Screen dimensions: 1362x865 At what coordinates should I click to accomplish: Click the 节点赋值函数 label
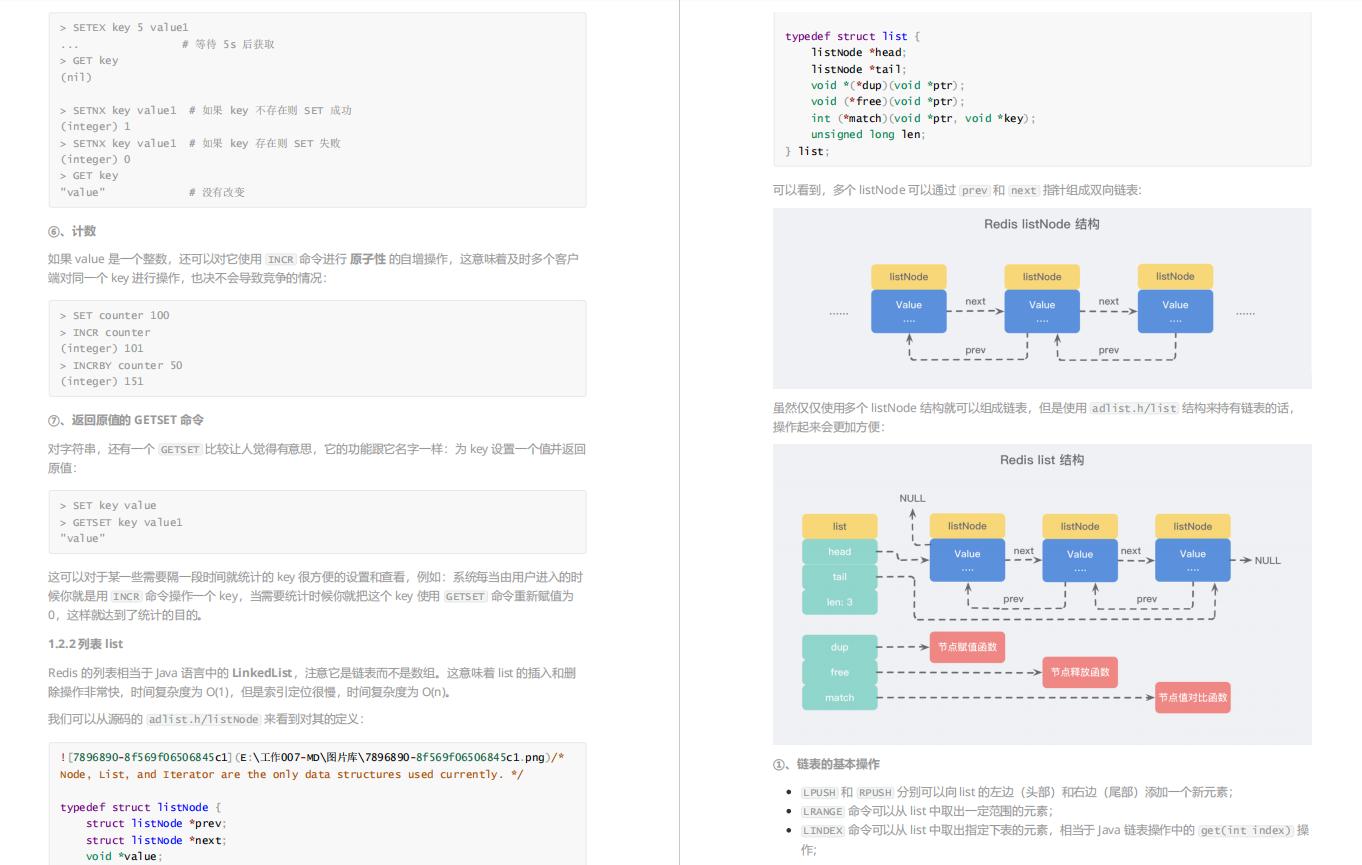pyautogui.click(x=967, y=647)
